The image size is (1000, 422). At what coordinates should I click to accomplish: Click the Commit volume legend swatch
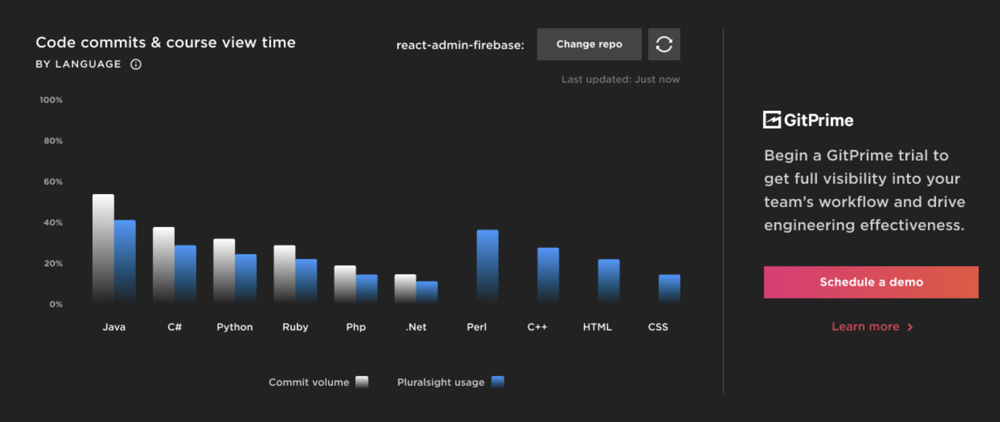coord(362,382)
